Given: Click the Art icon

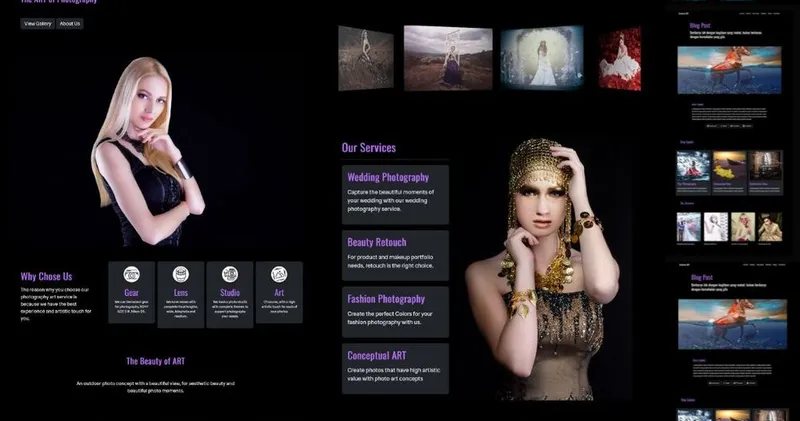Looking at the screenshot, I should click(279, 274).
